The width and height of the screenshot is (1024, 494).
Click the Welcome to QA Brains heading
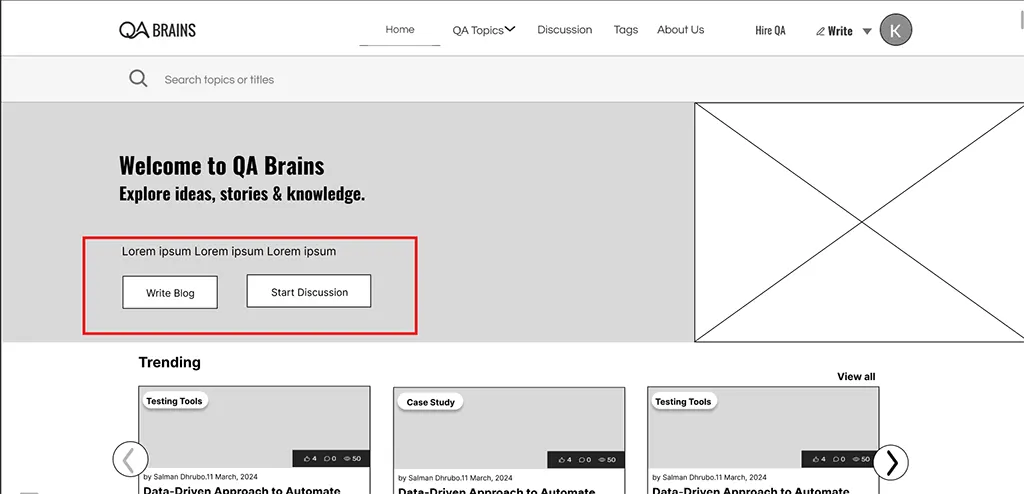pos(221,166)
